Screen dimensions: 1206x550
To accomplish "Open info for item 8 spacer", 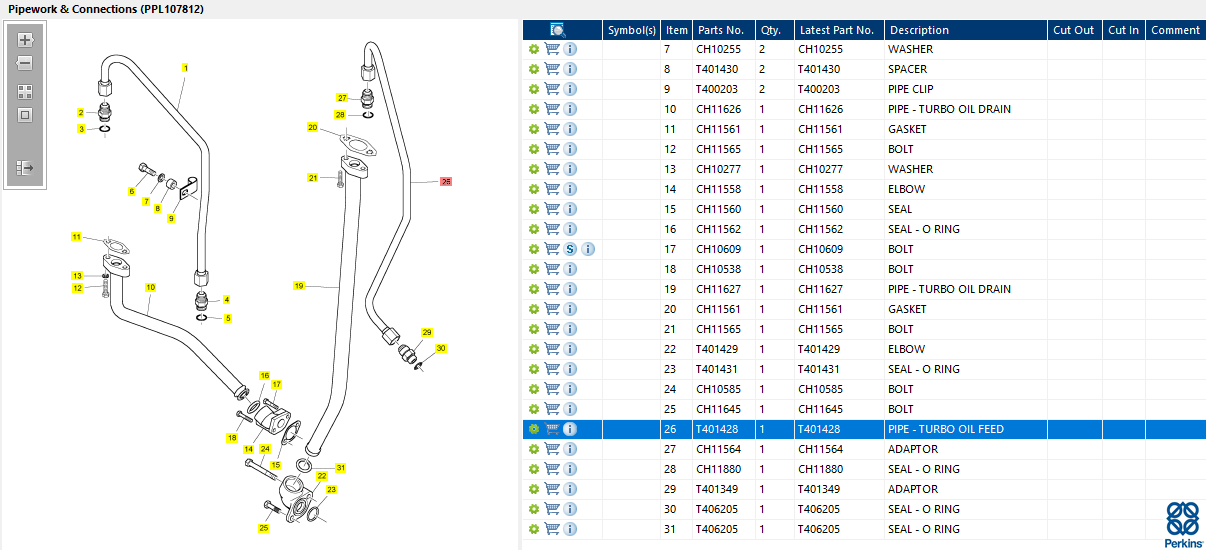I will click(570, 69).
